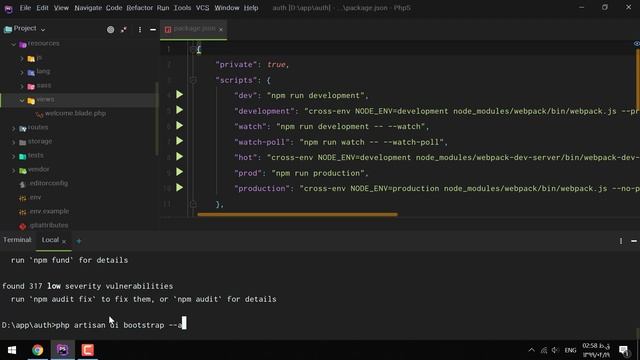Expand the routes folder
This screenshot has height=360, width=640.
point(13,128)
